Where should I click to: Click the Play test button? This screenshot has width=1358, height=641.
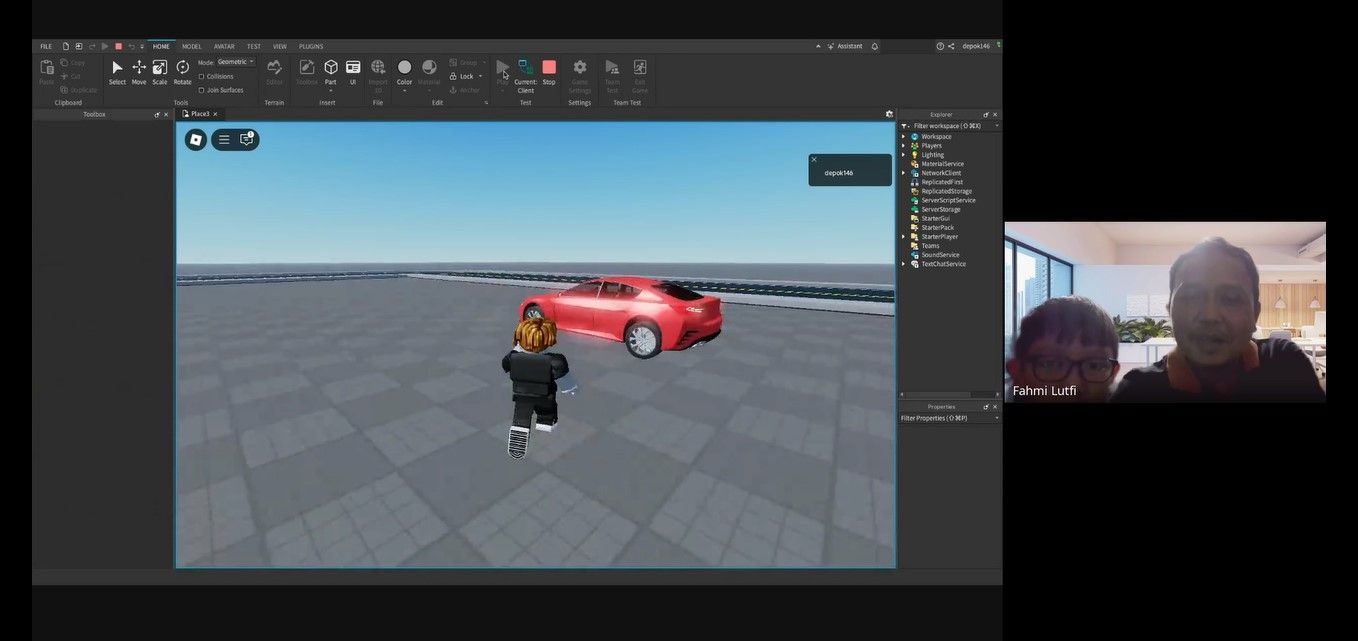(x=502, y=68)
